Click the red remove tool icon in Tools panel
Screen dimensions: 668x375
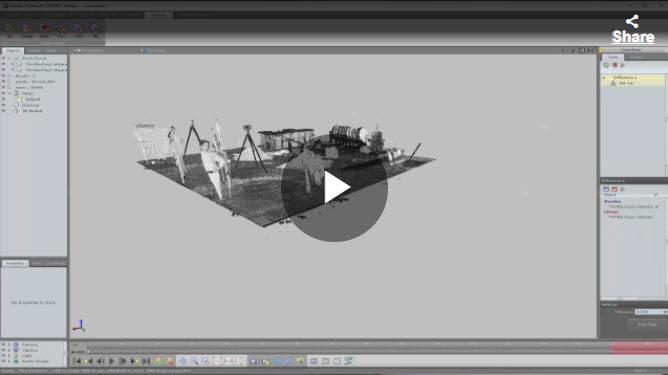tap(615, 65)
